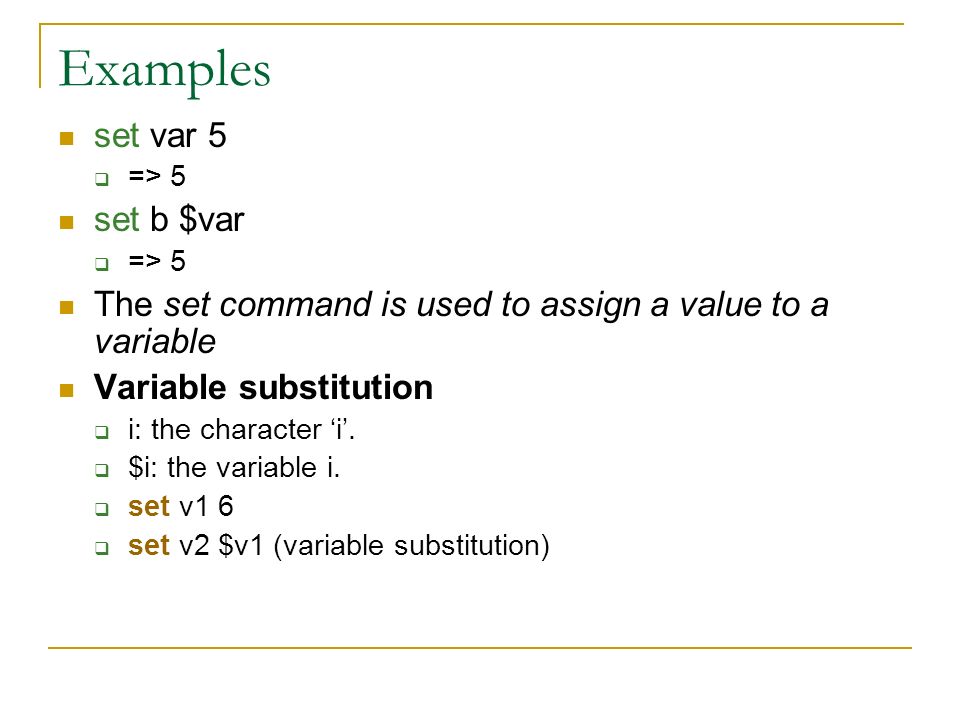
Task: Click the italic word 'variable' on wrapped line
Action: coord(155,341)
